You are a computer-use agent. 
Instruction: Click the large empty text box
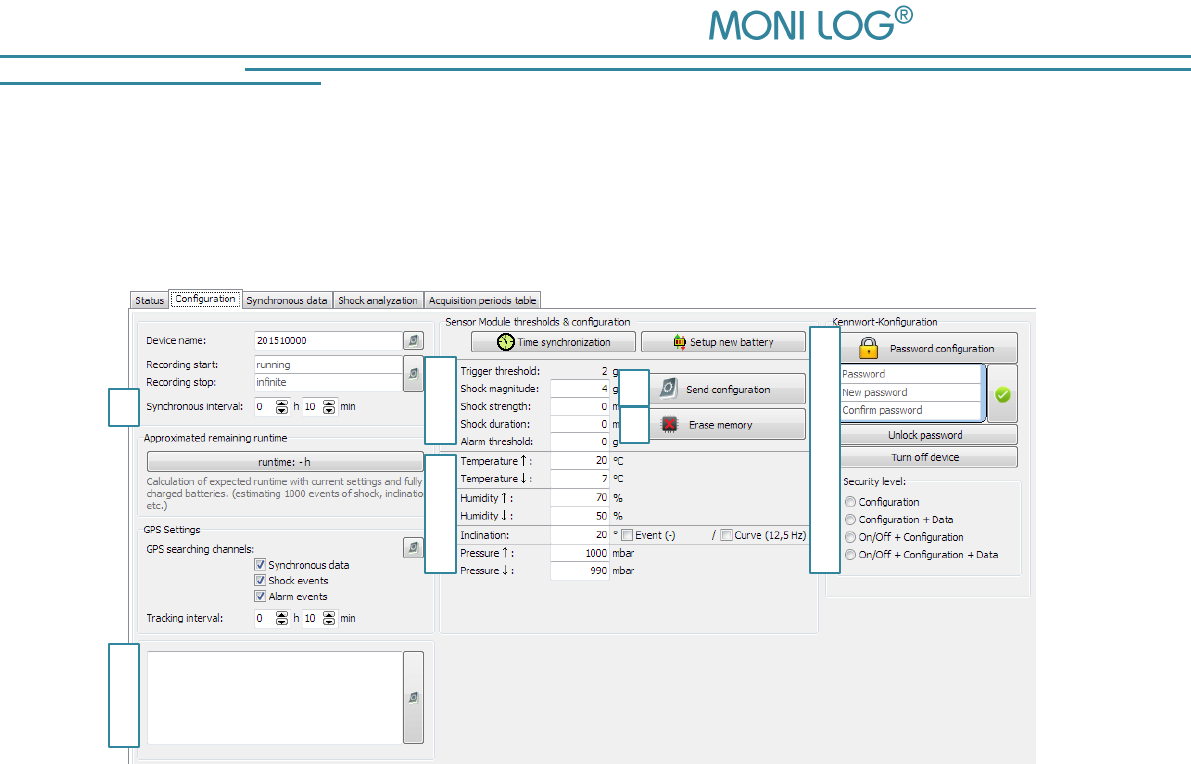pyautogui.click(x=274, y=697)
